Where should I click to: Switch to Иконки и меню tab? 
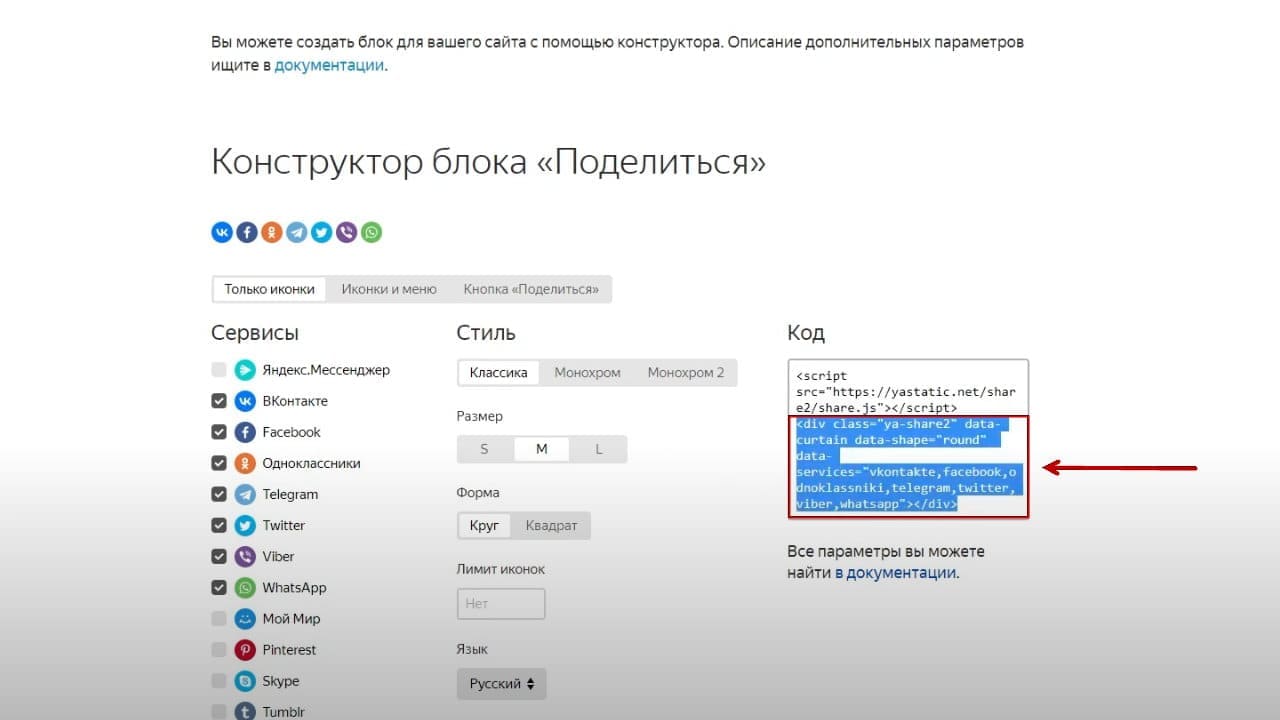(389, 289)
